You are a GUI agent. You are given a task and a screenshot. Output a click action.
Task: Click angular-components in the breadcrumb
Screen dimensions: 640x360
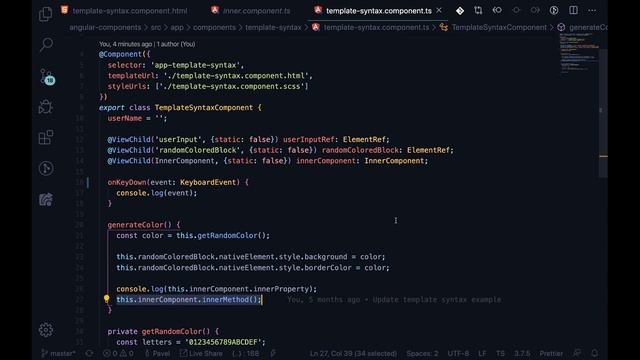(x=105, y=27)
